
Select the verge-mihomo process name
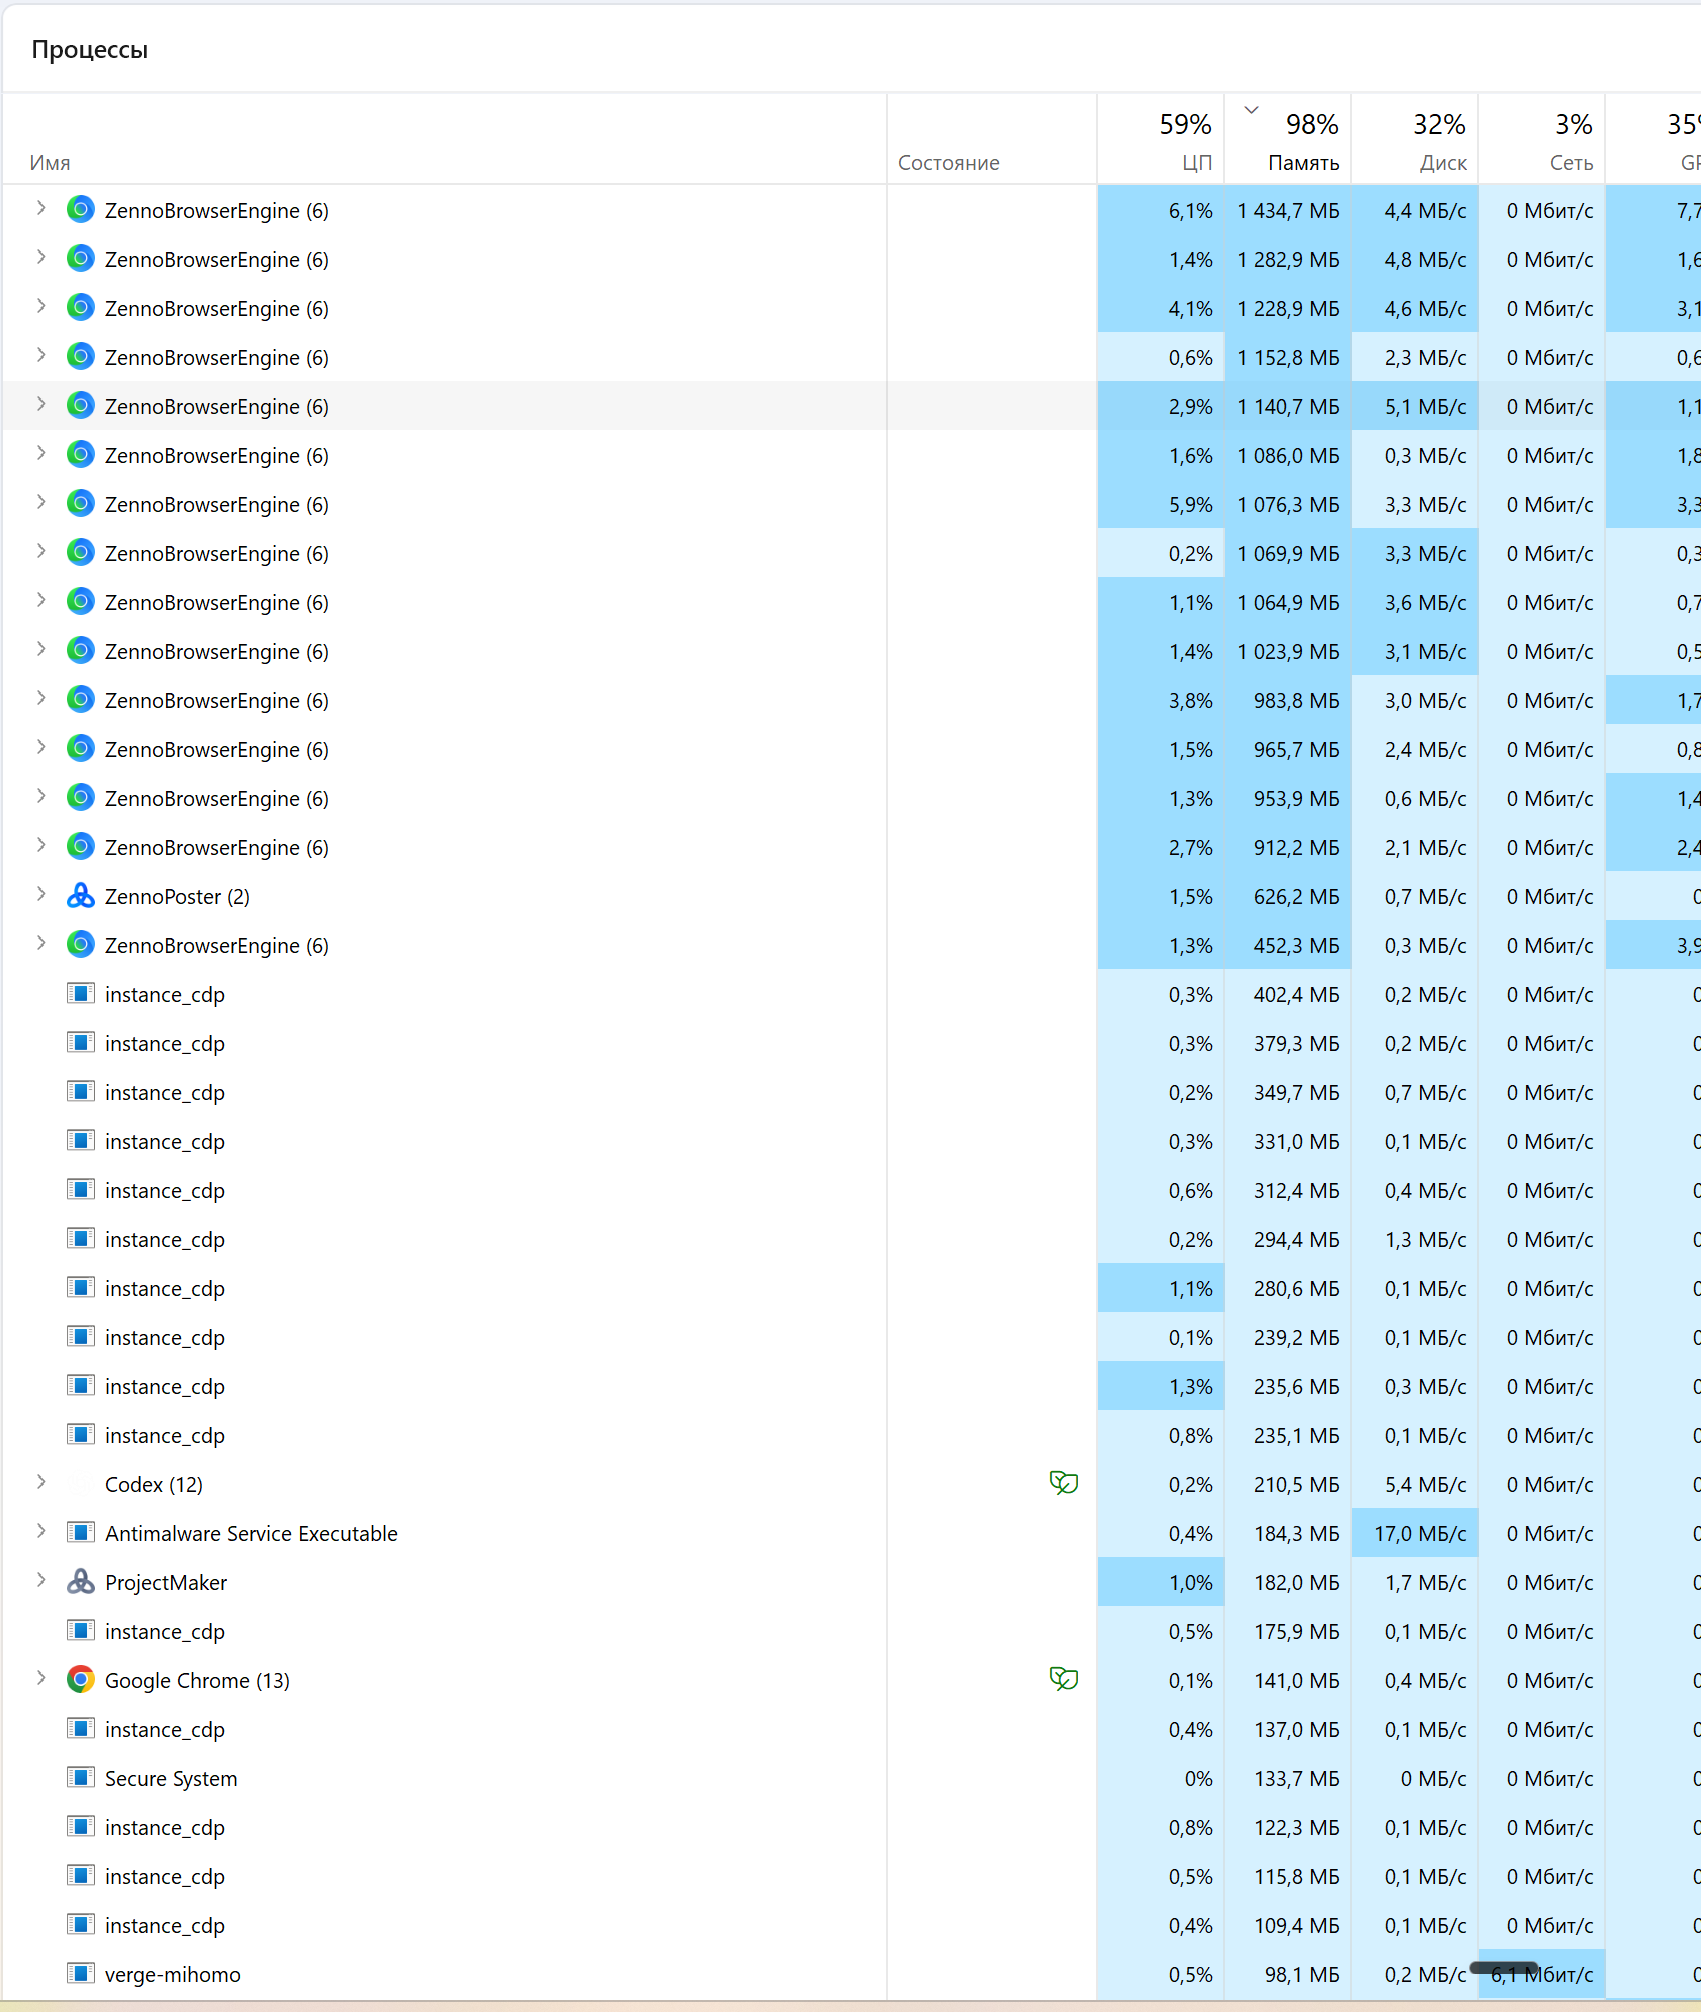tap(173, 1975)
